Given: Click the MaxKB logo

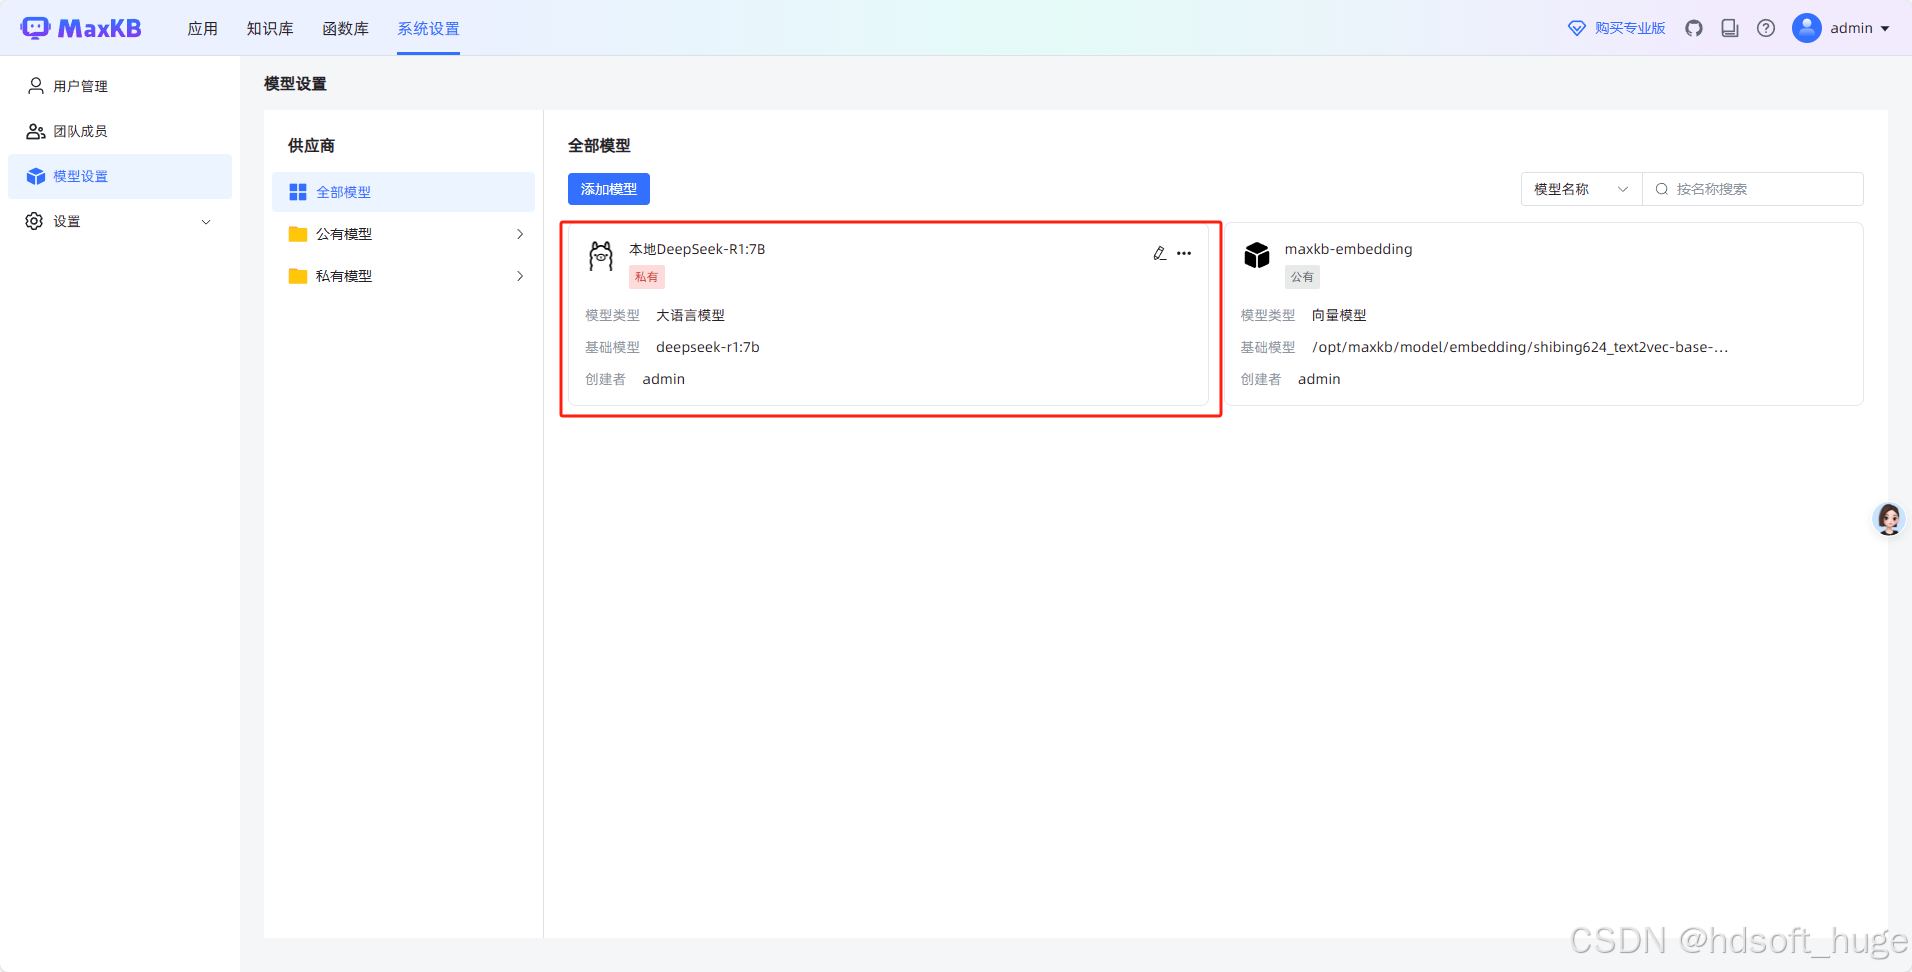Looking at the screenshot, I should [x=81, y=28].
